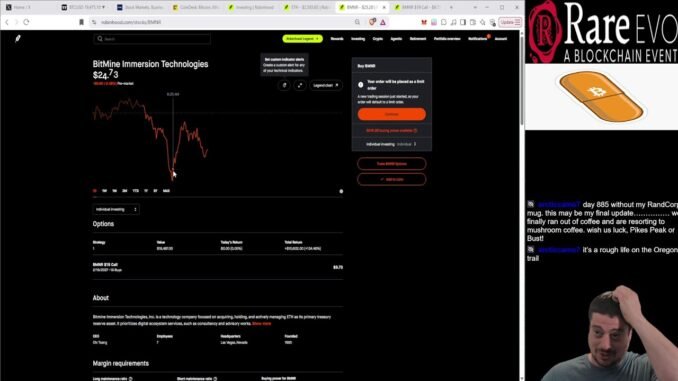Switch to the ETH Robinhood tab
Image resolution: width=678 pixels, height=381 pixels.
point(308,7)
